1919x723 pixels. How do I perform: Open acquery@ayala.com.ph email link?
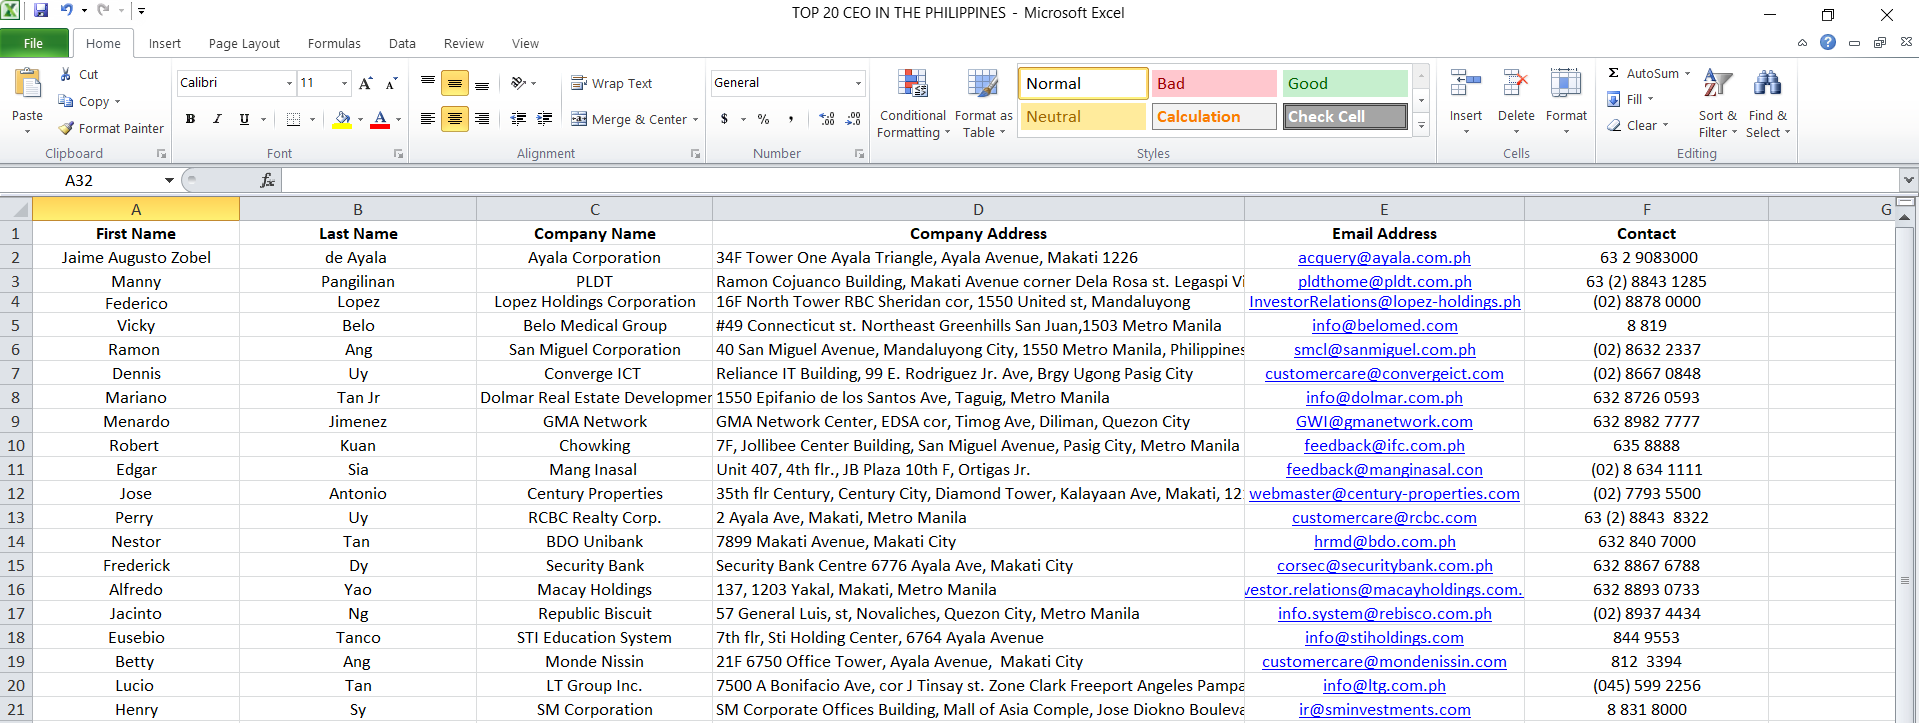click(1384, 258)
